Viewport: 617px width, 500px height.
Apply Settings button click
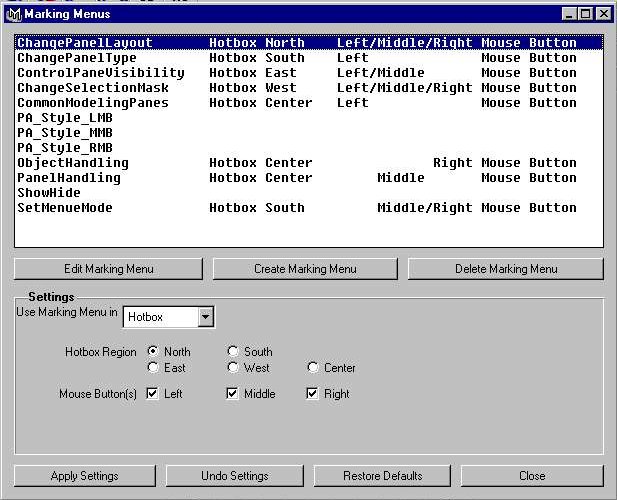click(x=85, y=476)
